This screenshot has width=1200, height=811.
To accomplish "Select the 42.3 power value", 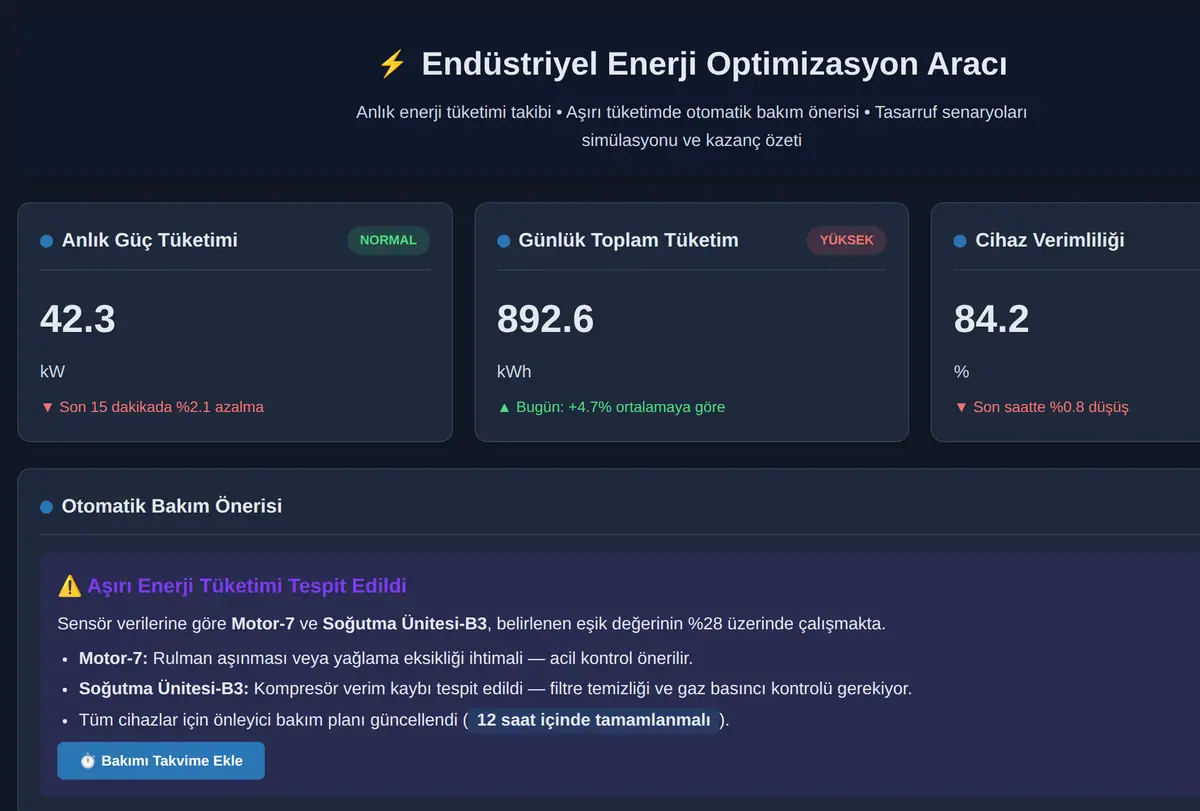I will click(78, 319).
